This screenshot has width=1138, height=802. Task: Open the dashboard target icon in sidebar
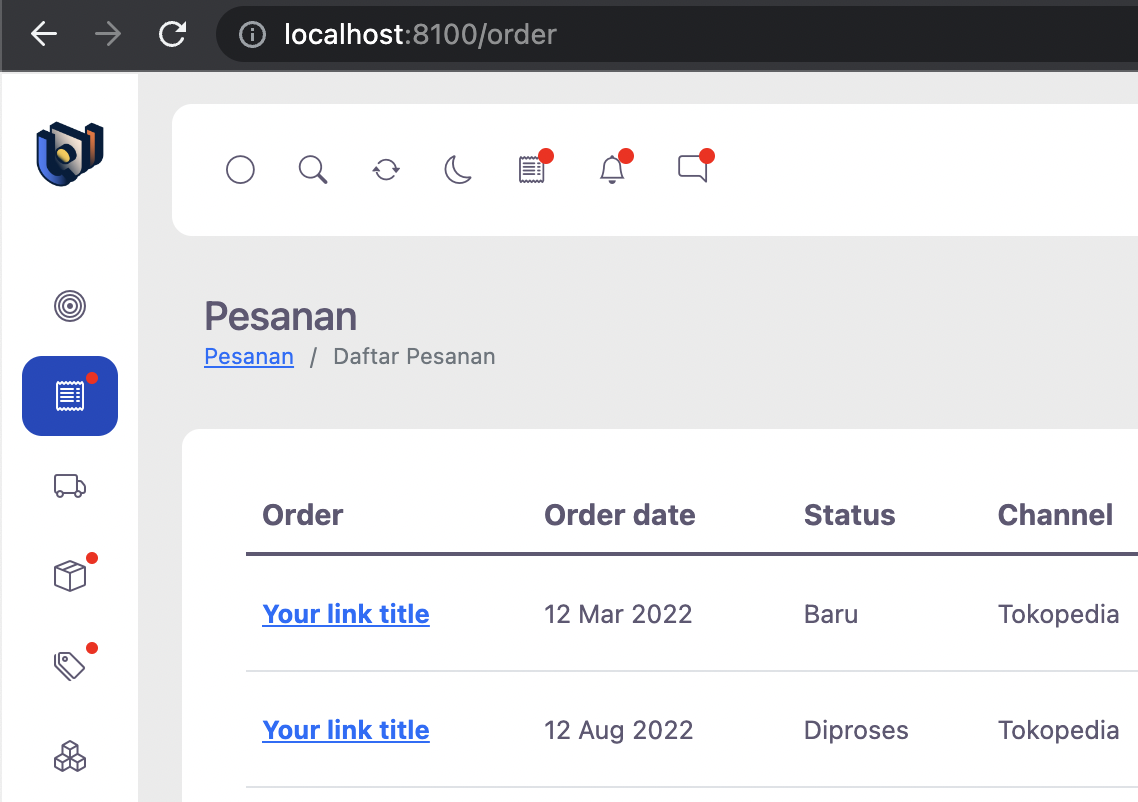(70, 306)
